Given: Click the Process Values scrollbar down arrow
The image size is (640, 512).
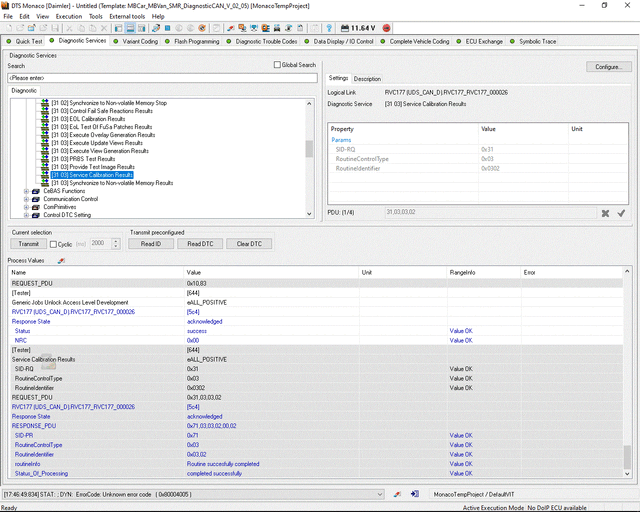Looking at the screenshot, I should click(627, 474).
